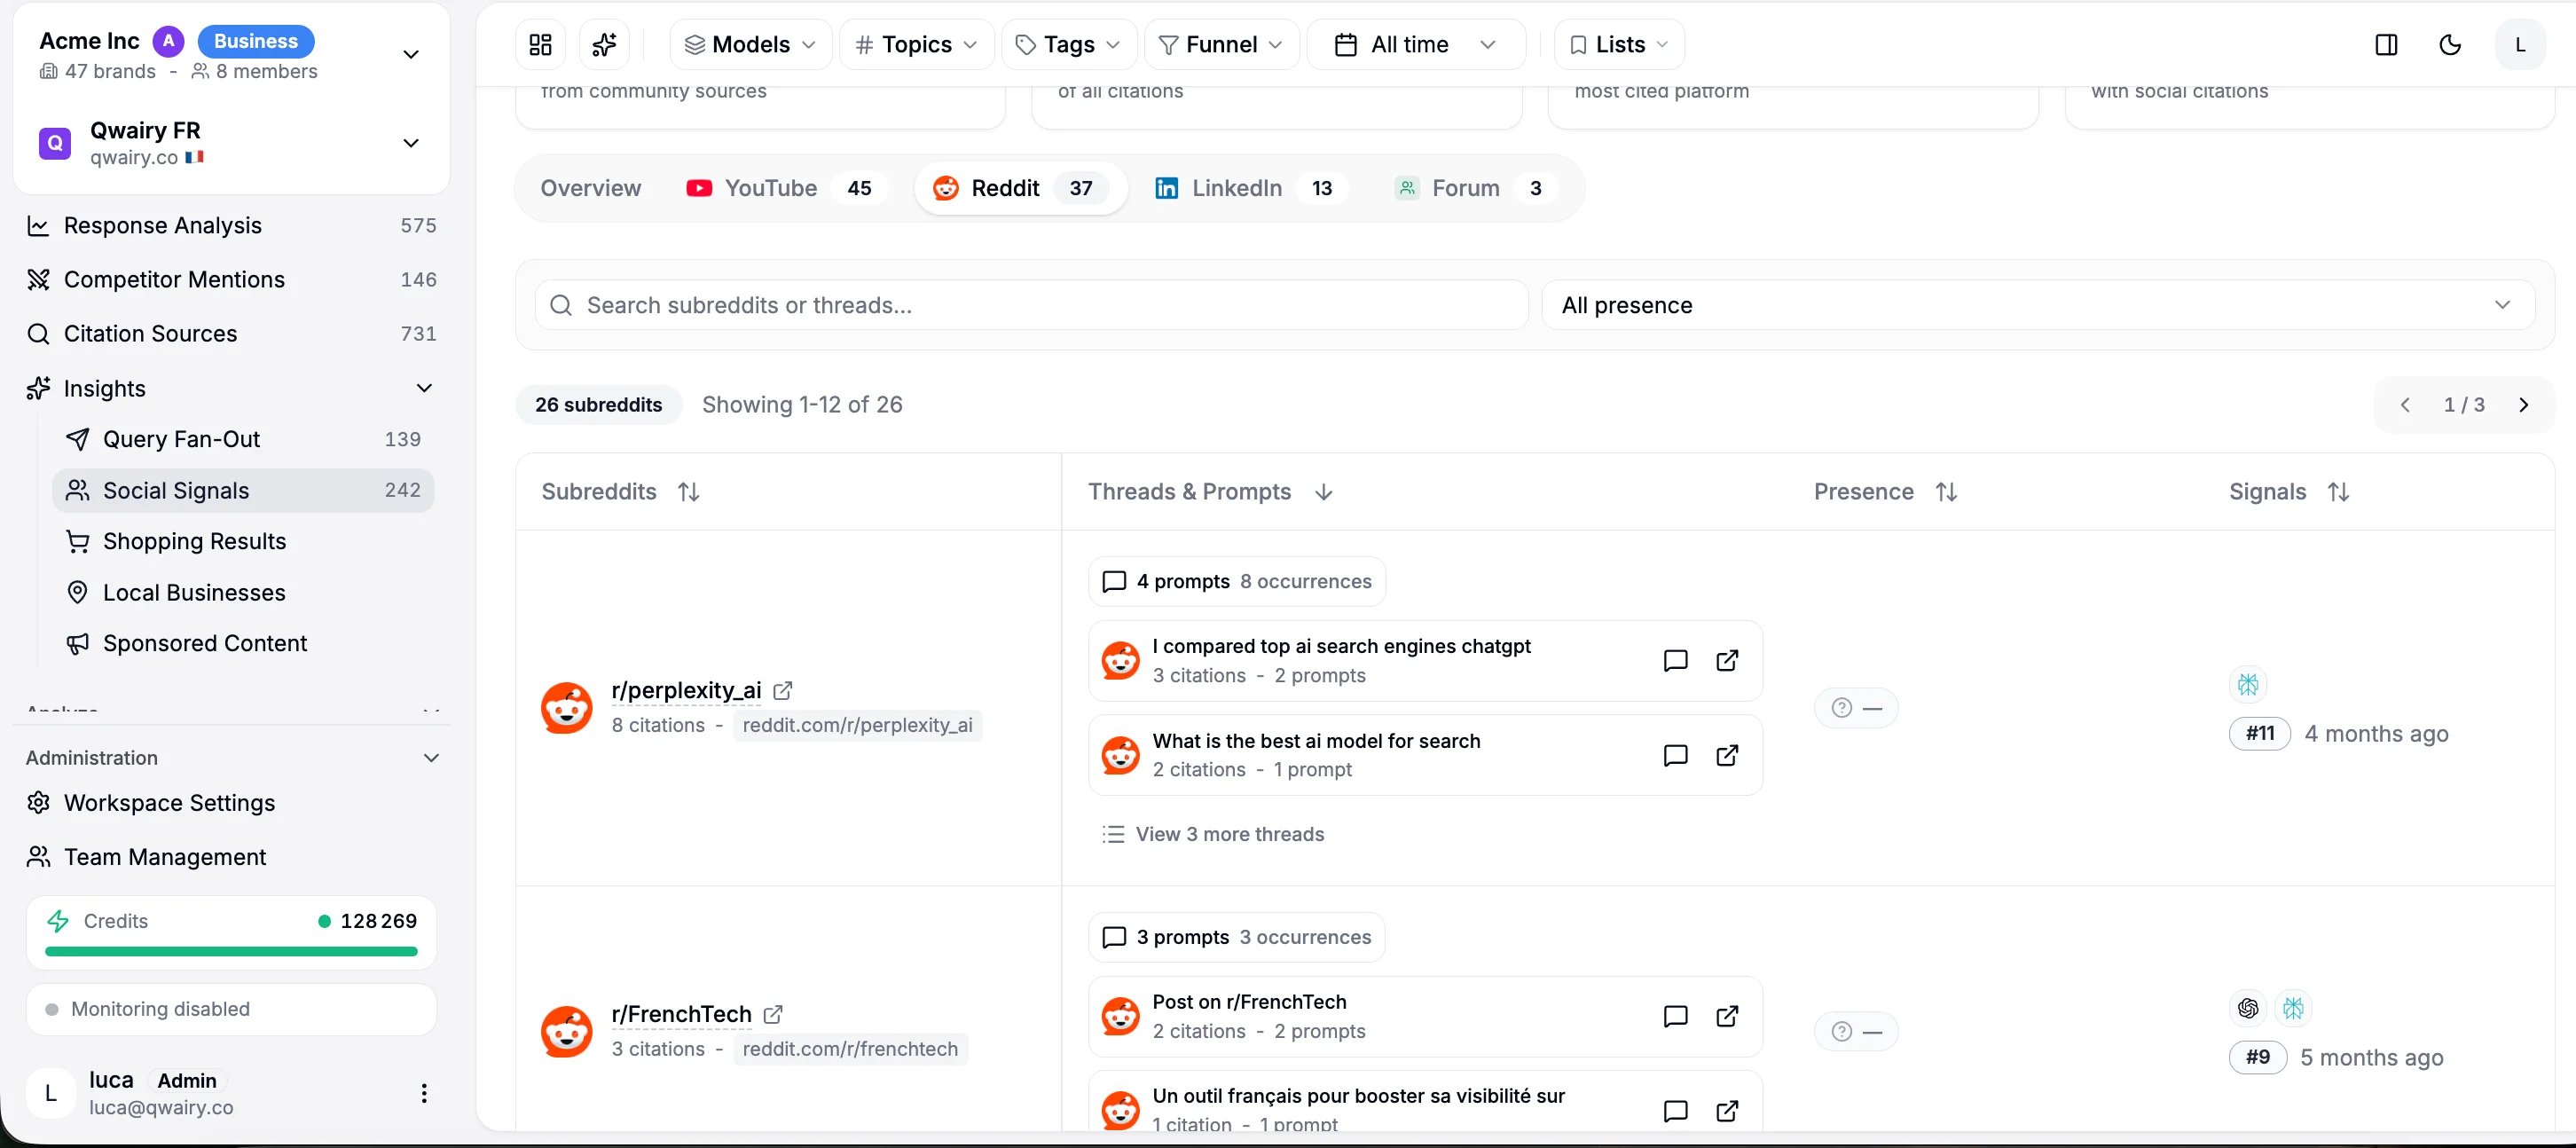This screenshot has width=2576, height=1148.
Task: Click the AI sparkles icon in toolbar
Action: coord(604,45)
